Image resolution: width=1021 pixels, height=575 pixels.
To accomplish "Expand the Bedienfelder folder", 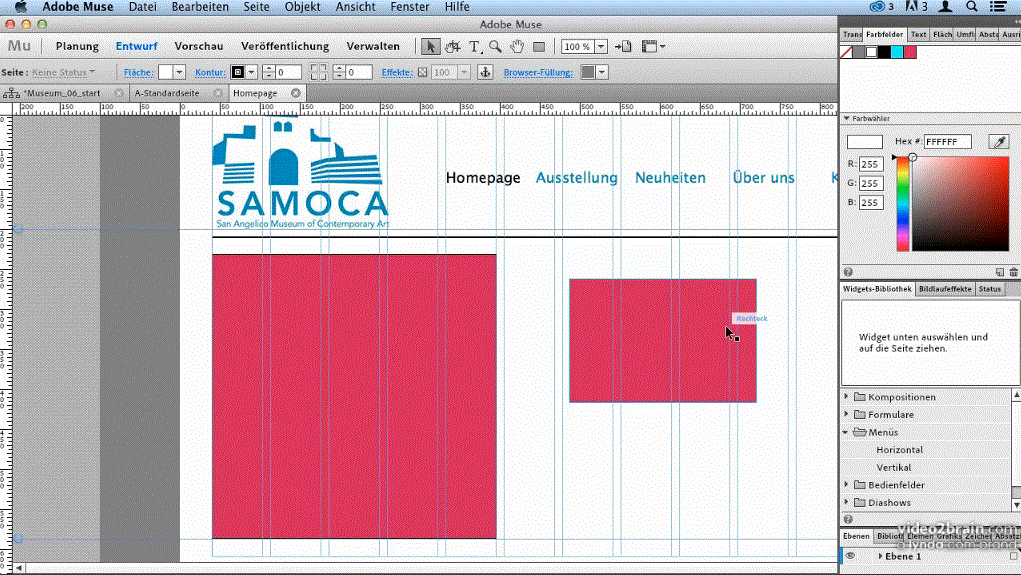I will [846, 484].
